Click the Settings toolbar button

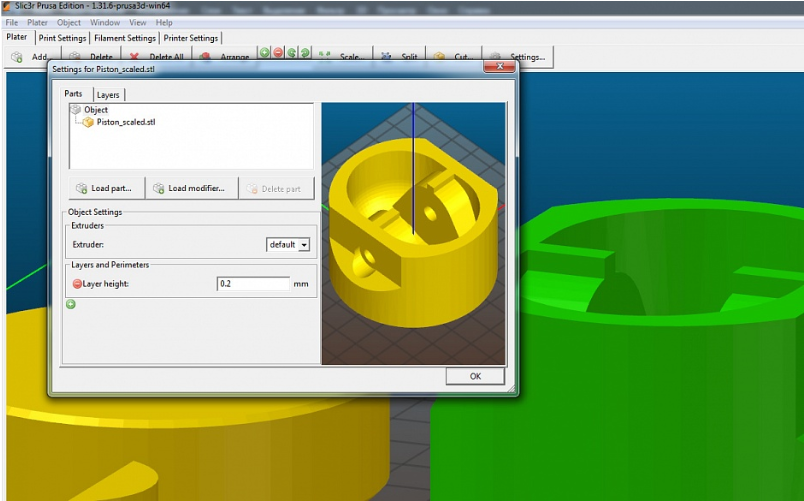click(518, 56)
